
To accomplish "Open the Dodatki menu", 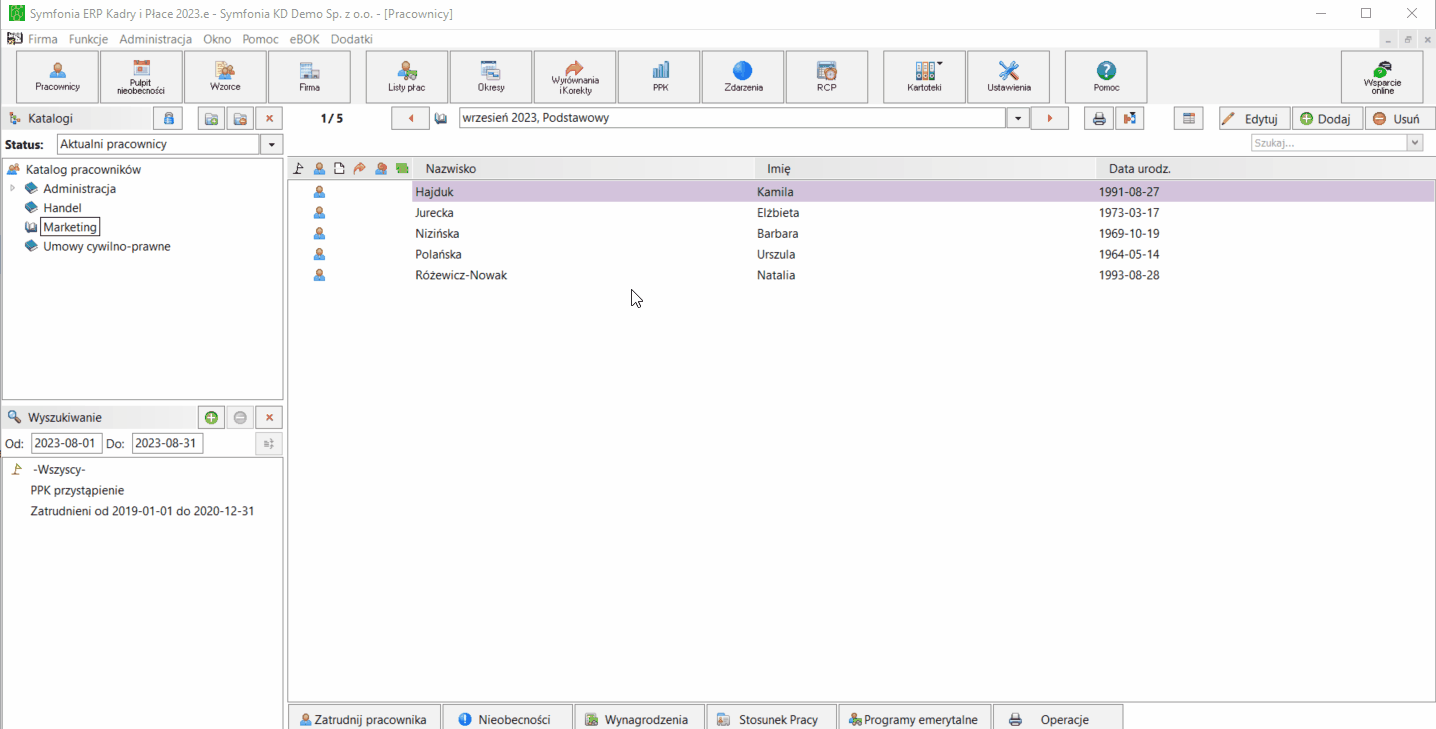I will [x=352, y=39].
